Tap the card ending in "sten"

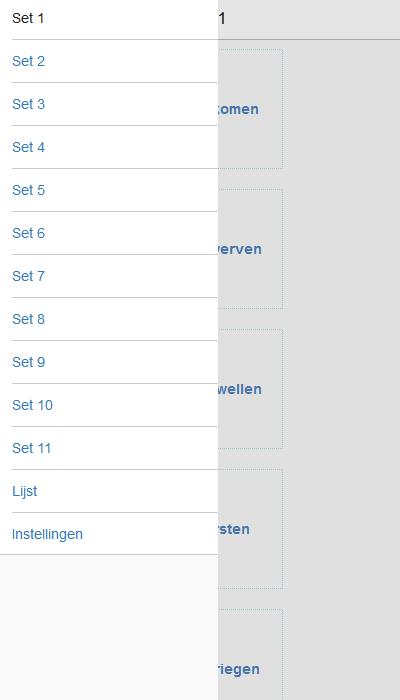point(250,529)
